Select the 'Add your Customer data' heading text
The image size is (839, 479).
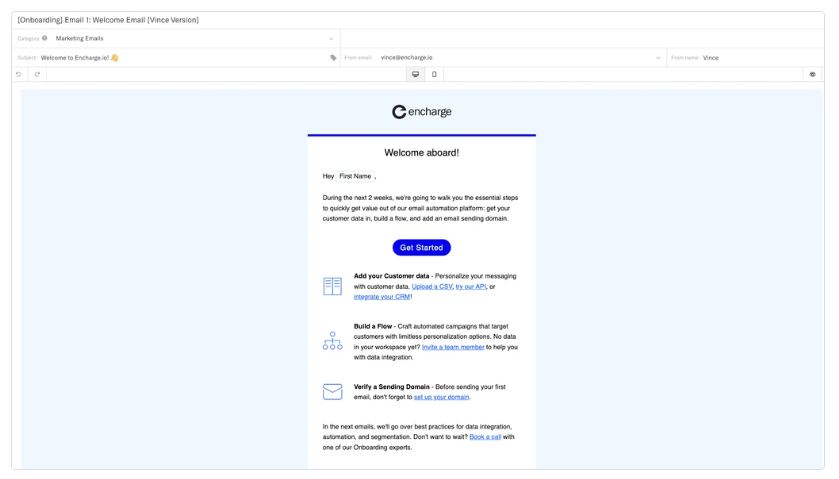(391, 277)
